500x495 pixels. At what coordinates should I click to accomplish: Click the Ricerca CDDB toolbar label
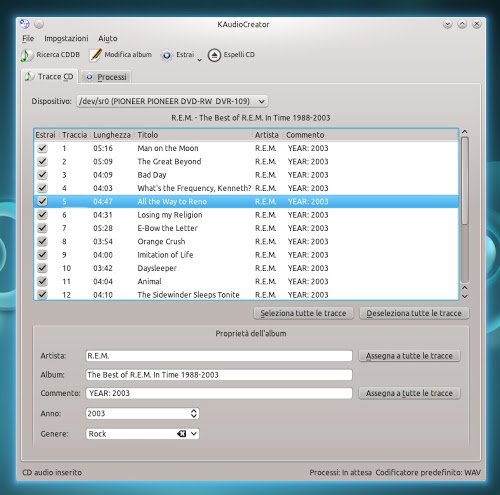coord(58,55)
